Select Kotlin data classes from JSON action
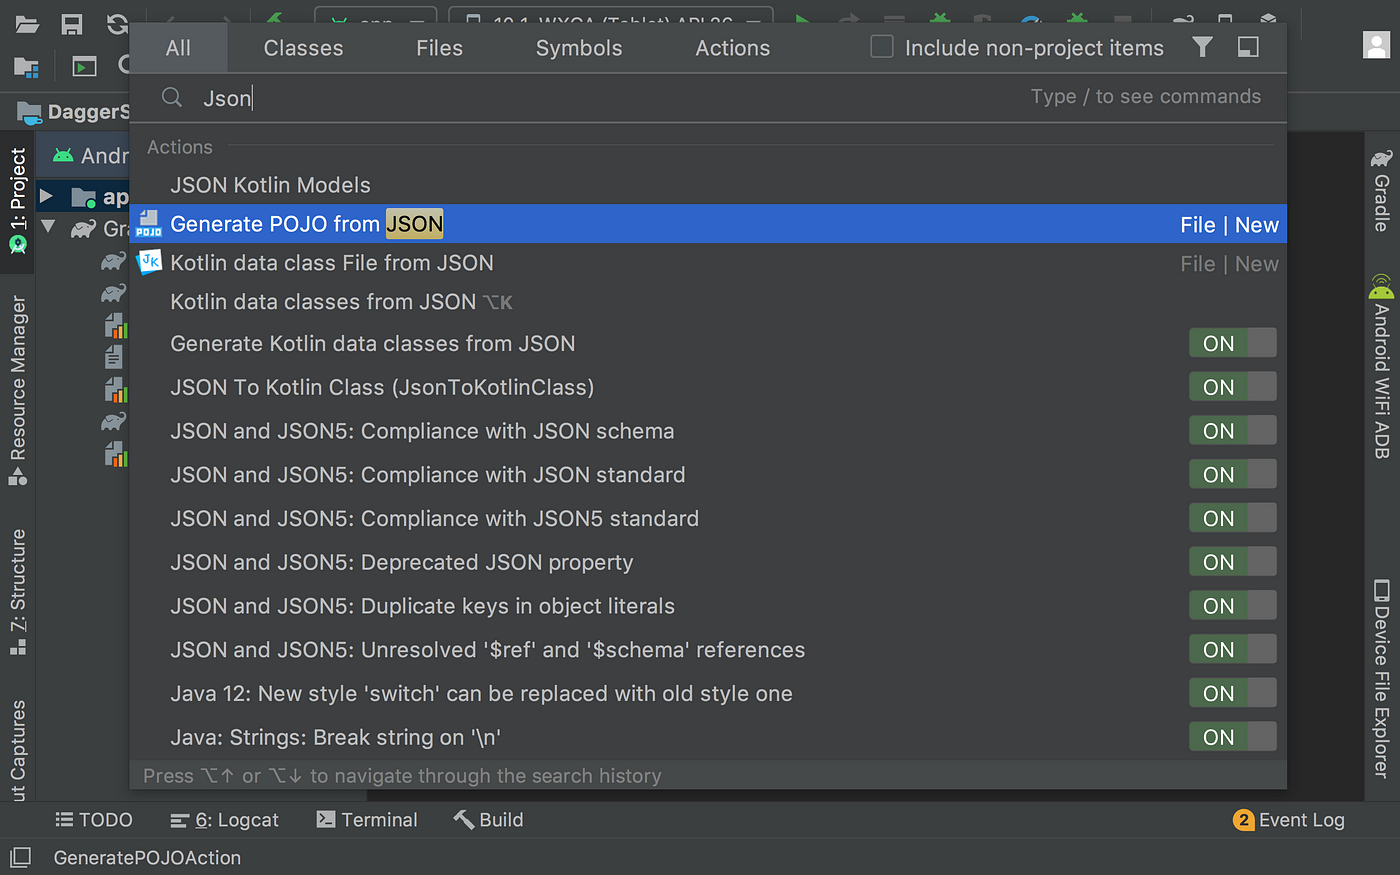The height and width of the screenshot is (875, 1400). click(x=708, y=302)
